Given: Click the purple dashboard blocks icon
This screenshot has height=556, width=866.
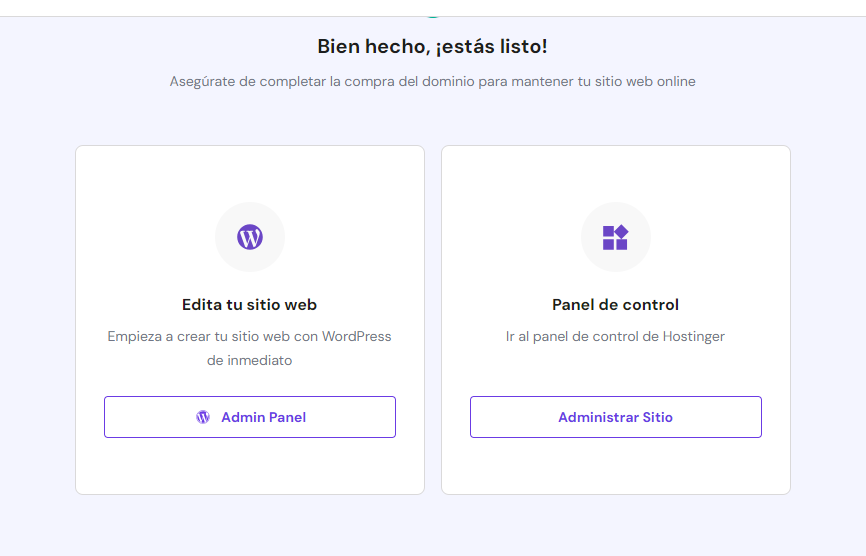Looking at the screenshot, I should (615, 237).
